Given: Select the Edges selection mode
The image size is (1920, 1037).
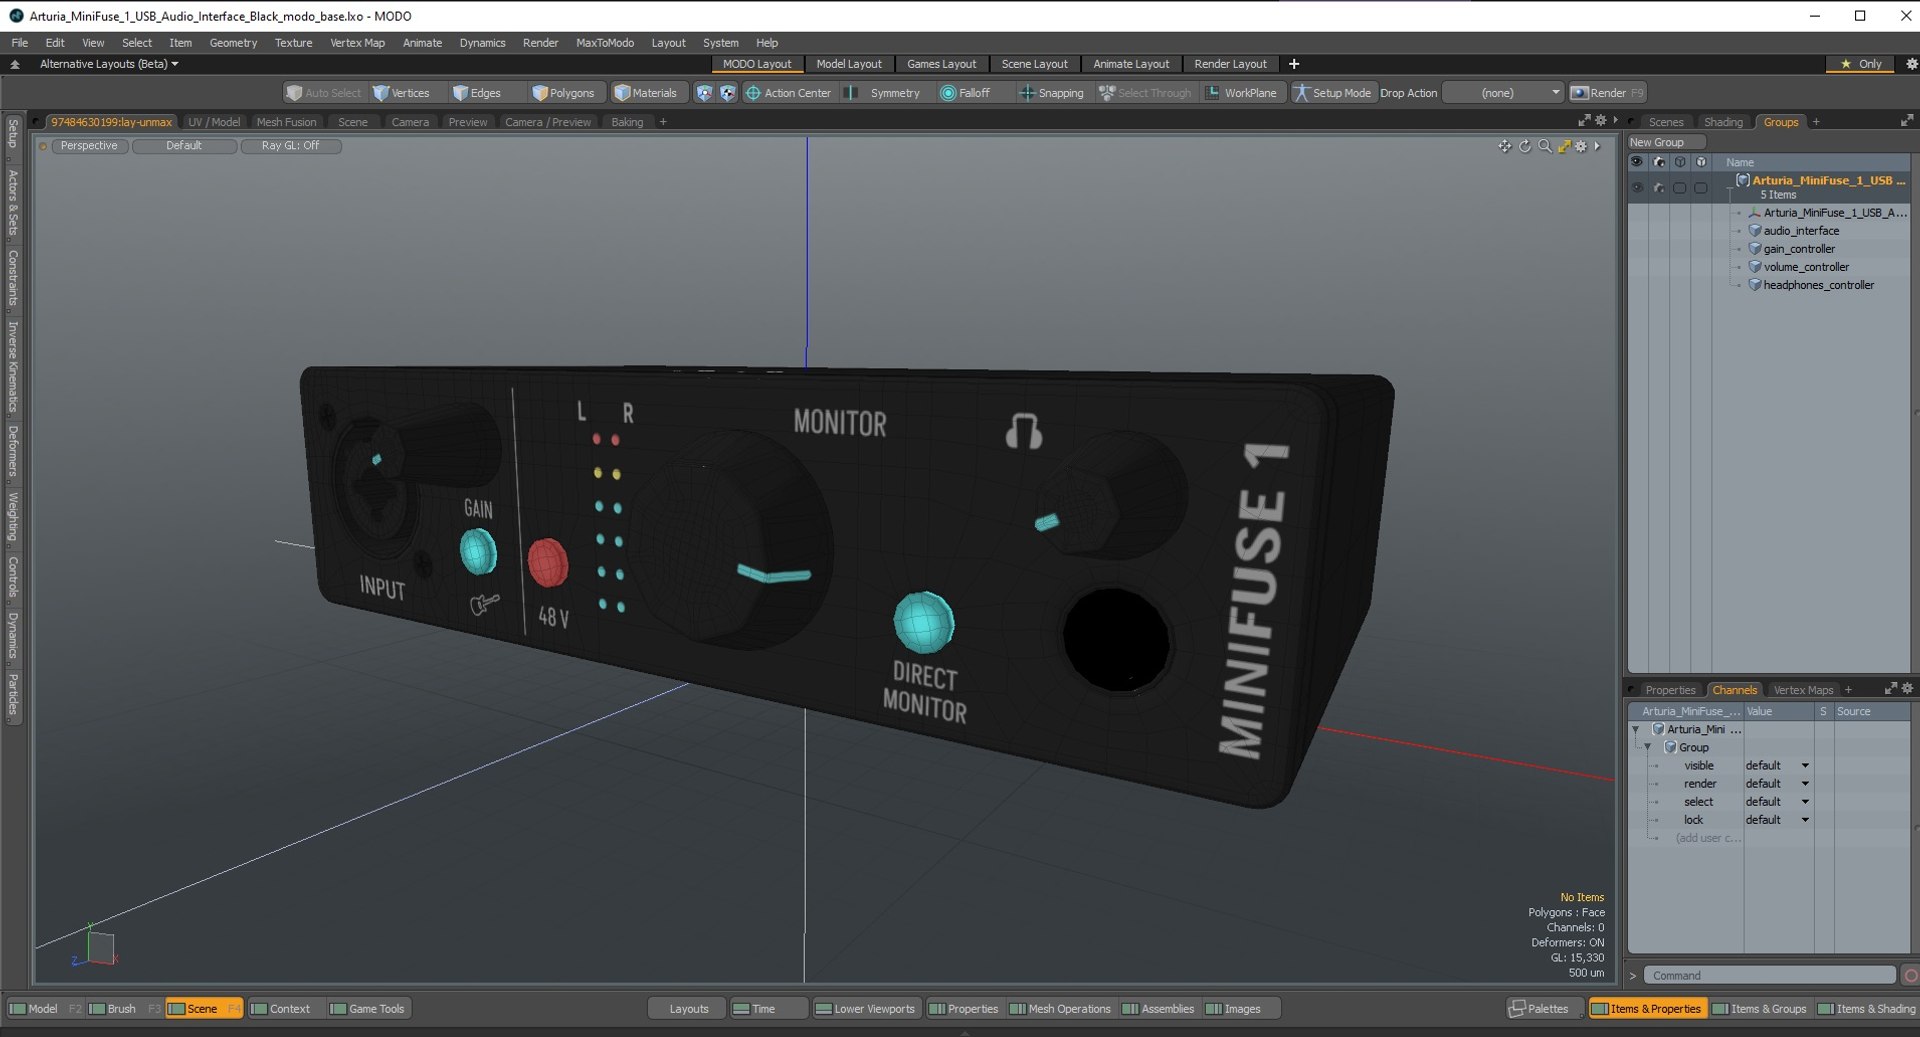Looking at the screenshot, I should pyautogui.click(x=476, y=93).
